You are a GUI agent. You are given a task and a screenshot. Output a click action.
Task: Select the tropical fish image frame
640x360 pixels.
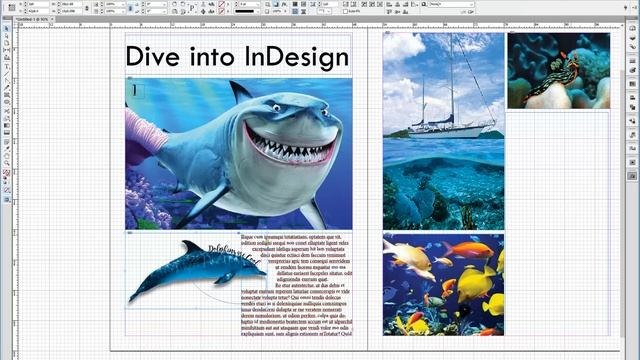[x=444, y=284]
